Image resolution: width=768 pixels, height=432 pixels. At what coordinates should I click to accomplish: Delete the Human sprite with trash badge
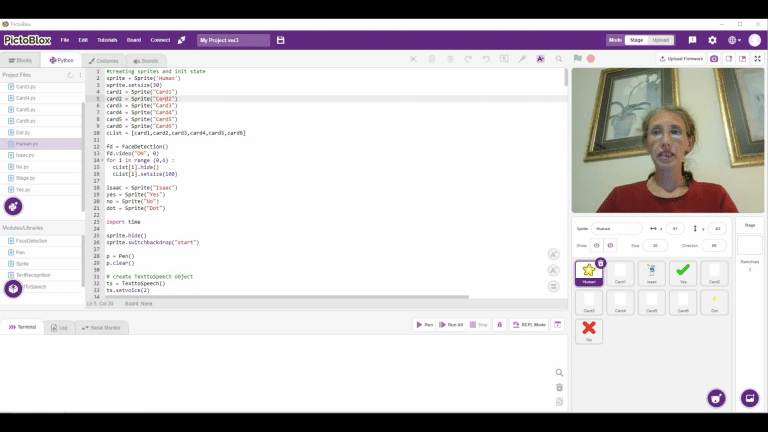(600, 264)
